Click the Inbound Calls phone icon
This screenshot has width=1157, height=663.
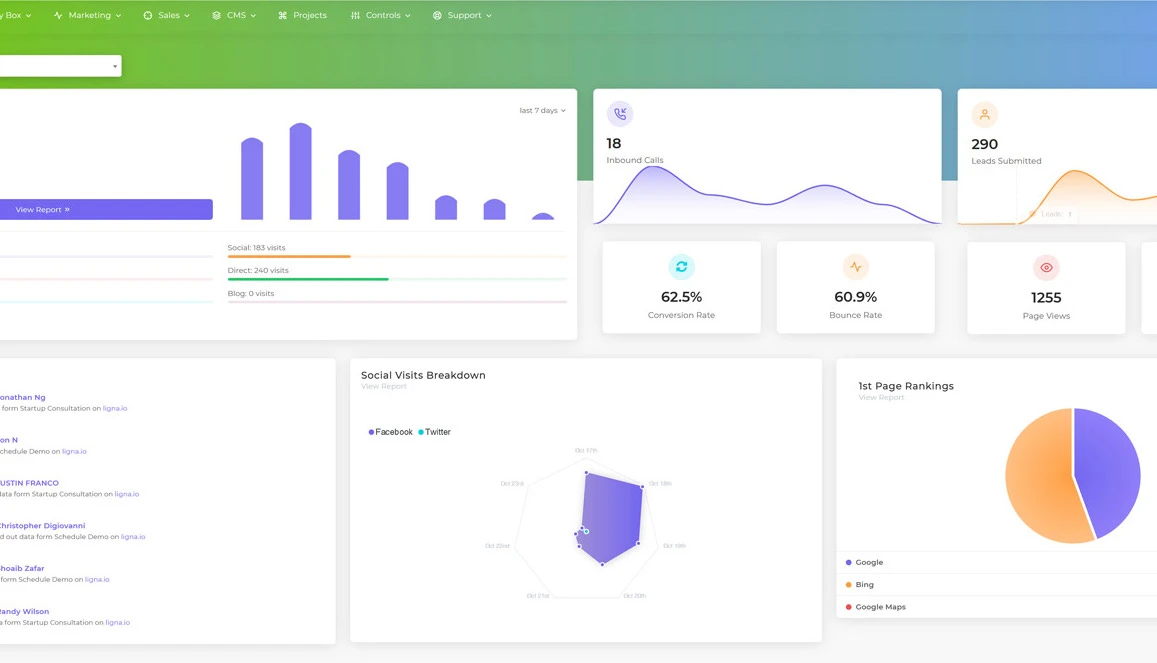pos(620,114)
